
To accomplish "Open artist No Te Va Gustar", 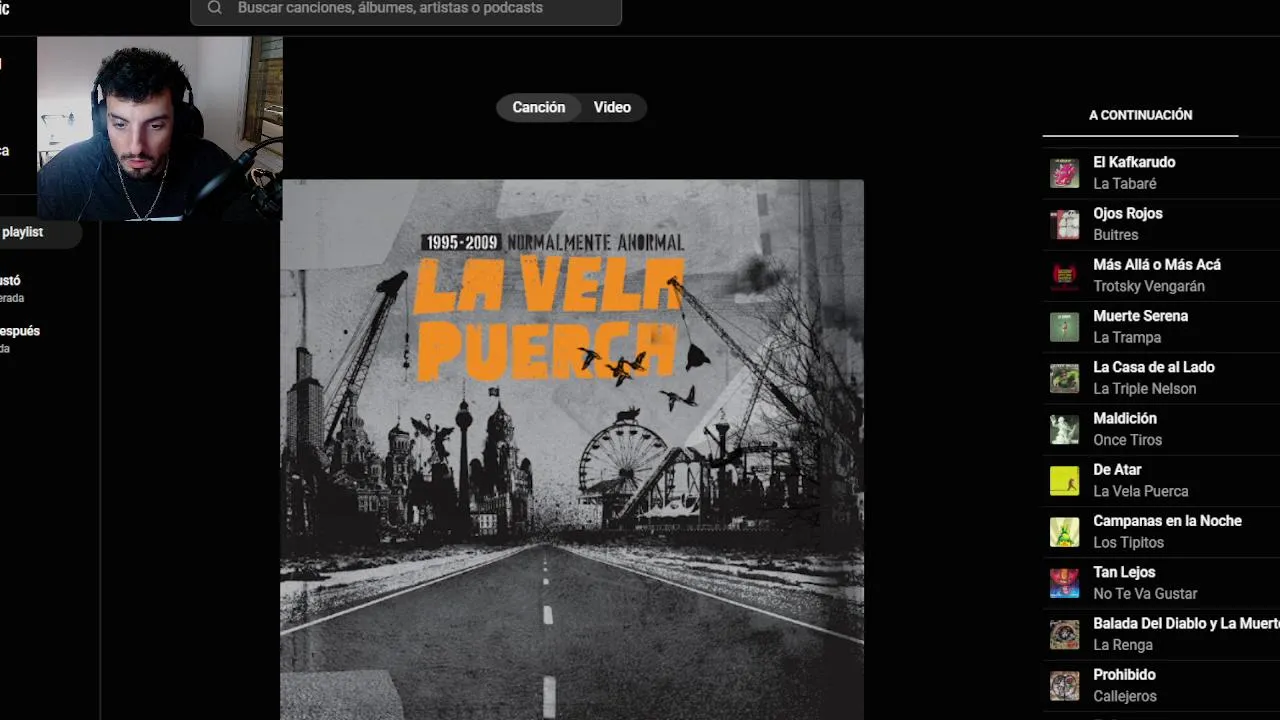I will [1145, 594].
